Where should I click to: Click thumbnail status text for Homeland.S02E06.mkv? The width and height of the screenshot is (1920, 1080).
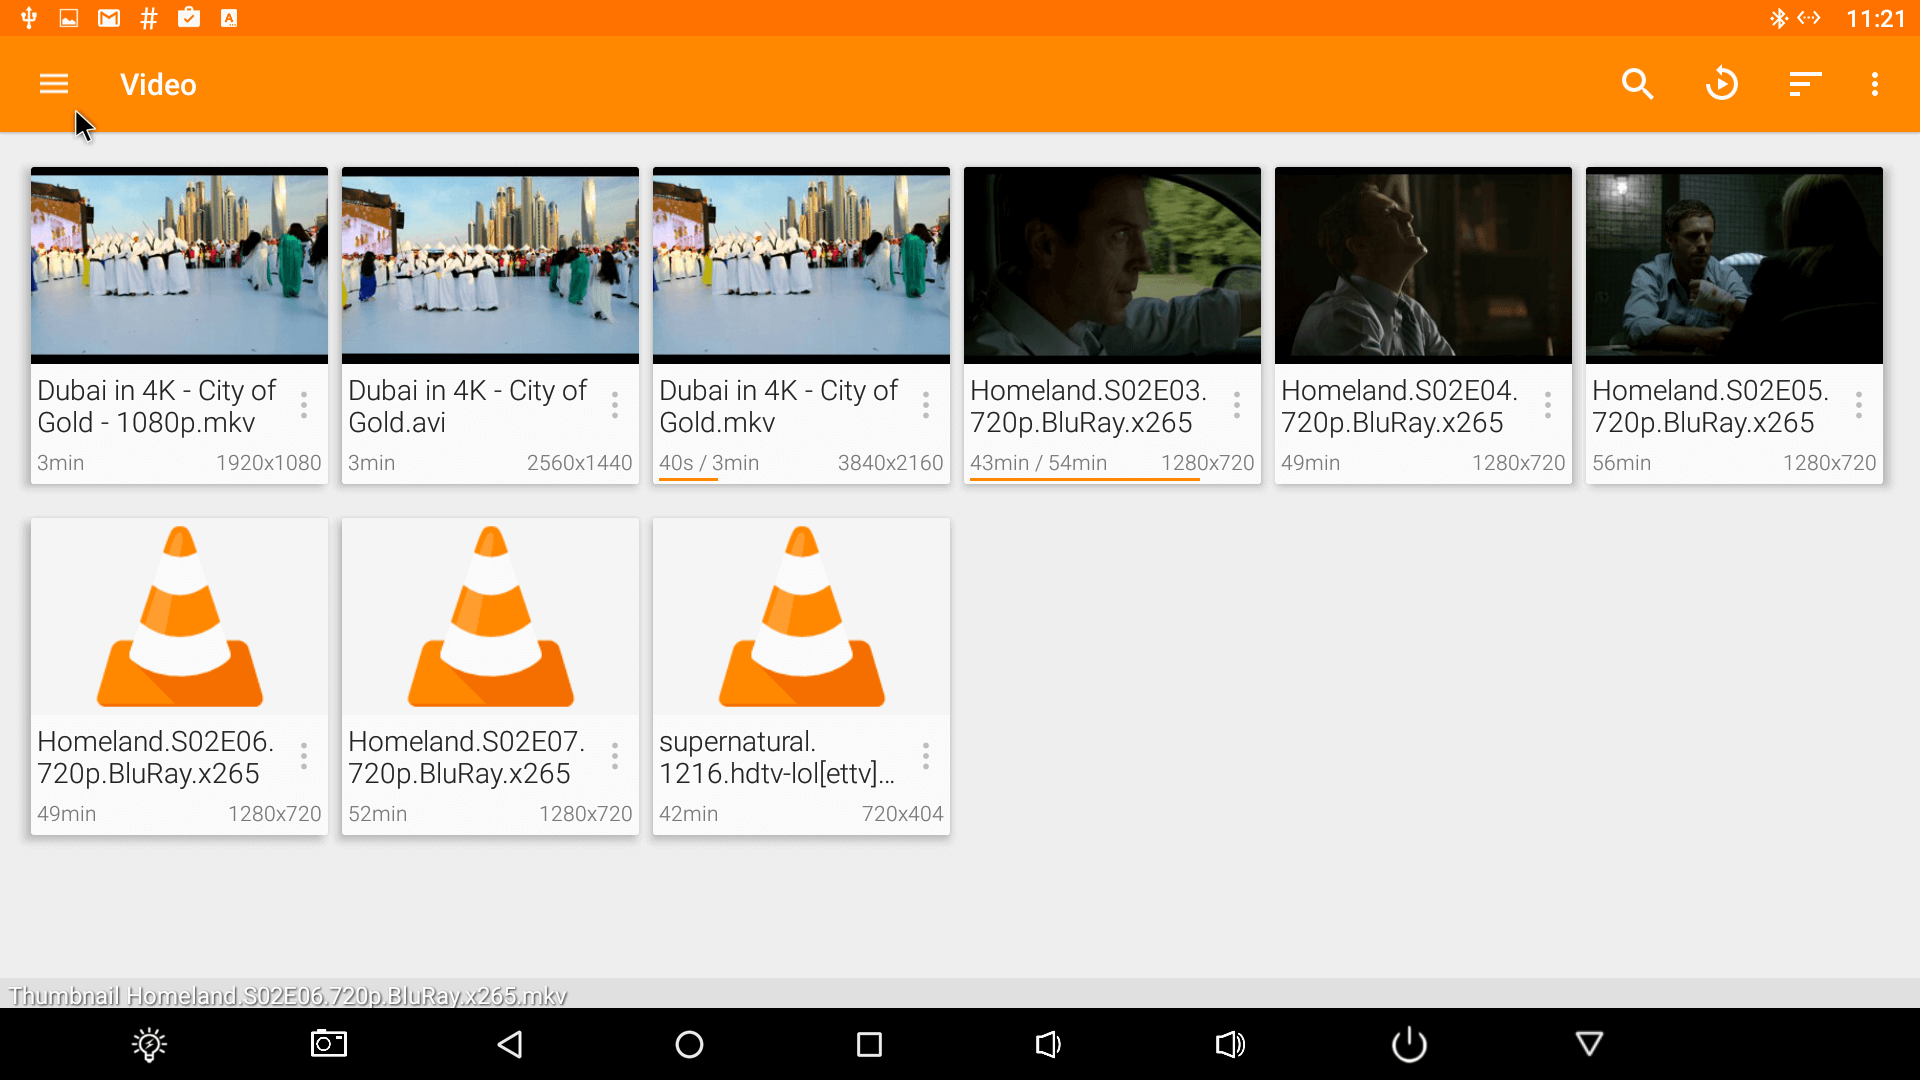(288, 996)
